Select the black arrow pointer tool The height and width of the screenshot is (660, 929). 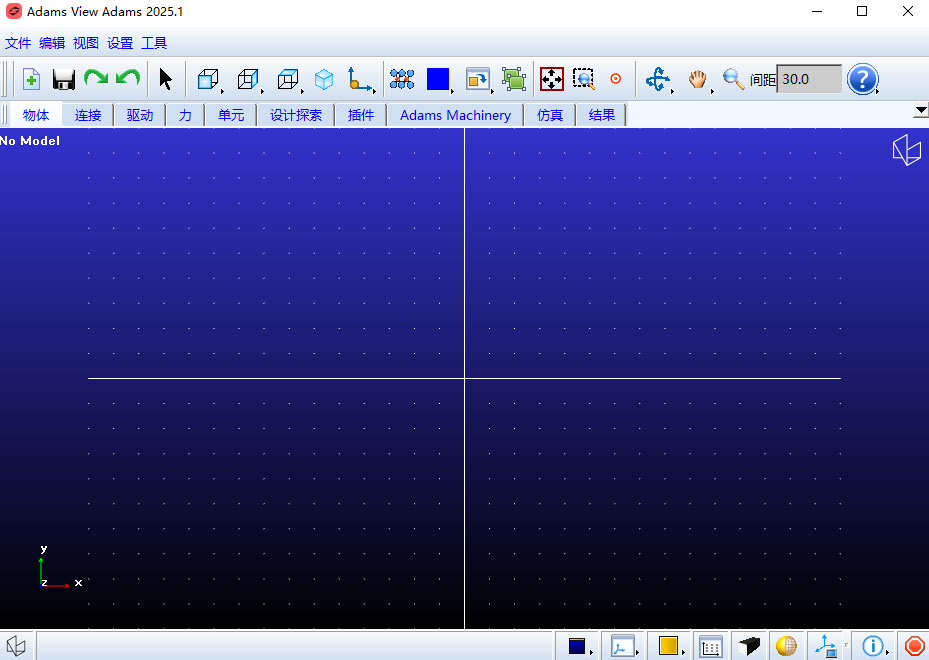tap(165, 79)
